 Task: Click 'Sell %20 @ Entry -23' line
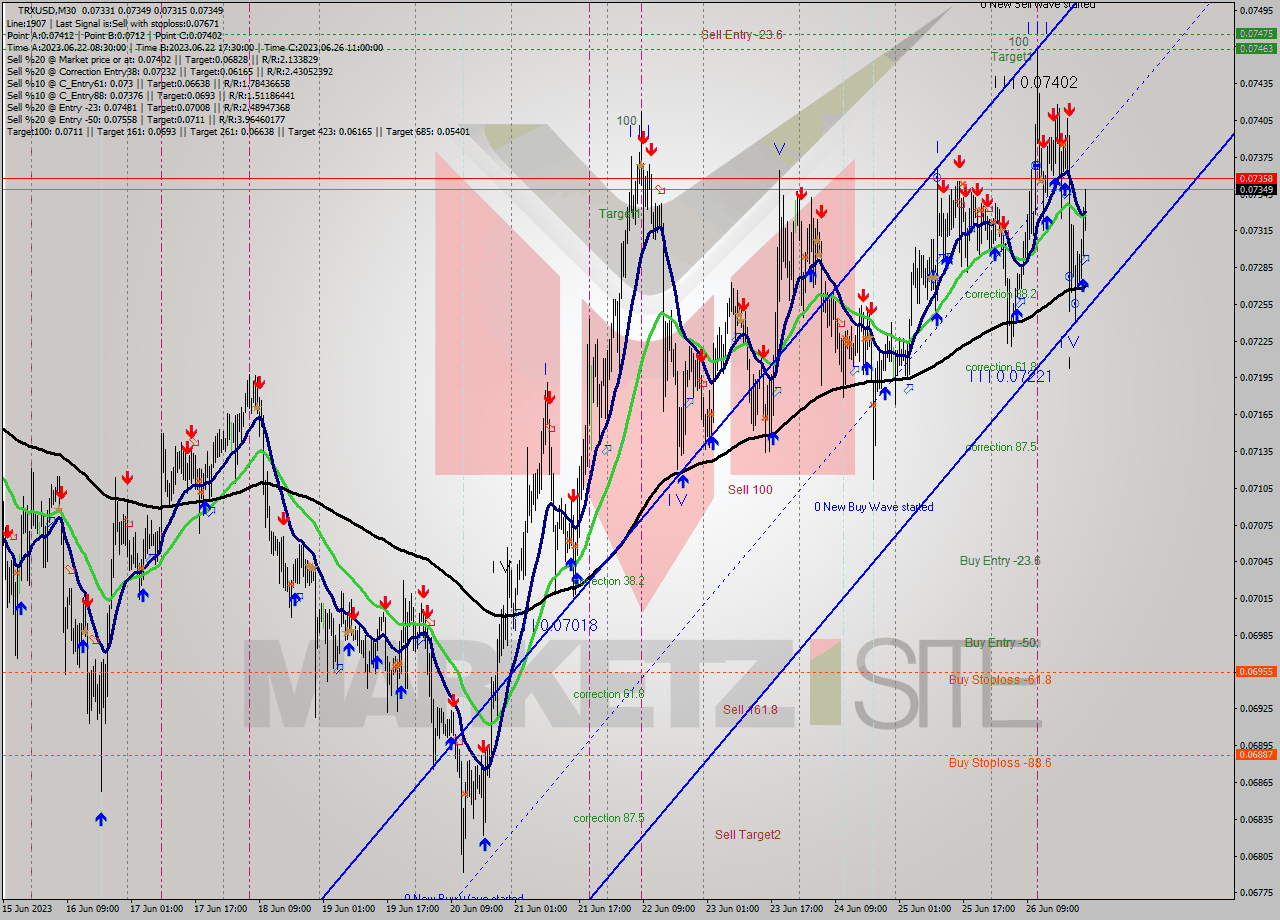[x=148, y=108]
